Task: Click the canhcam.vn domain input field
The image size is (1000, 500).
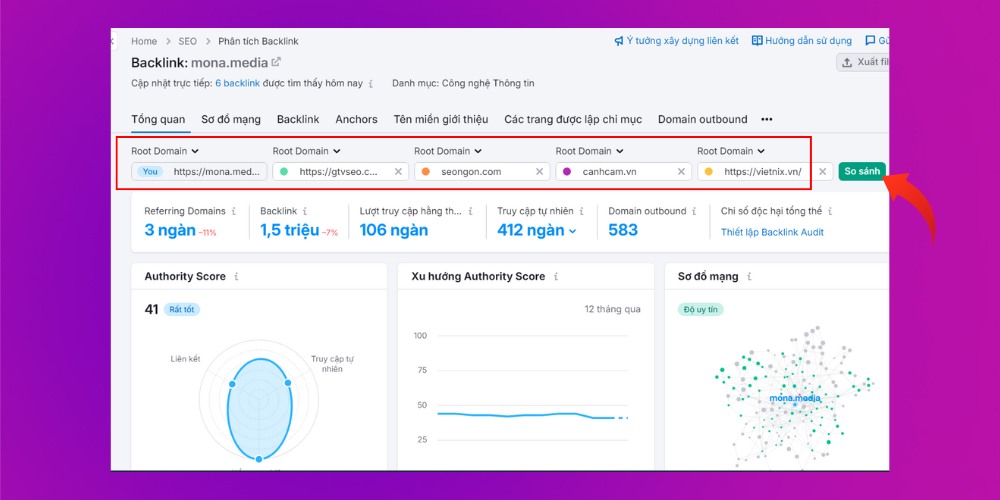Action: (624, 172)
